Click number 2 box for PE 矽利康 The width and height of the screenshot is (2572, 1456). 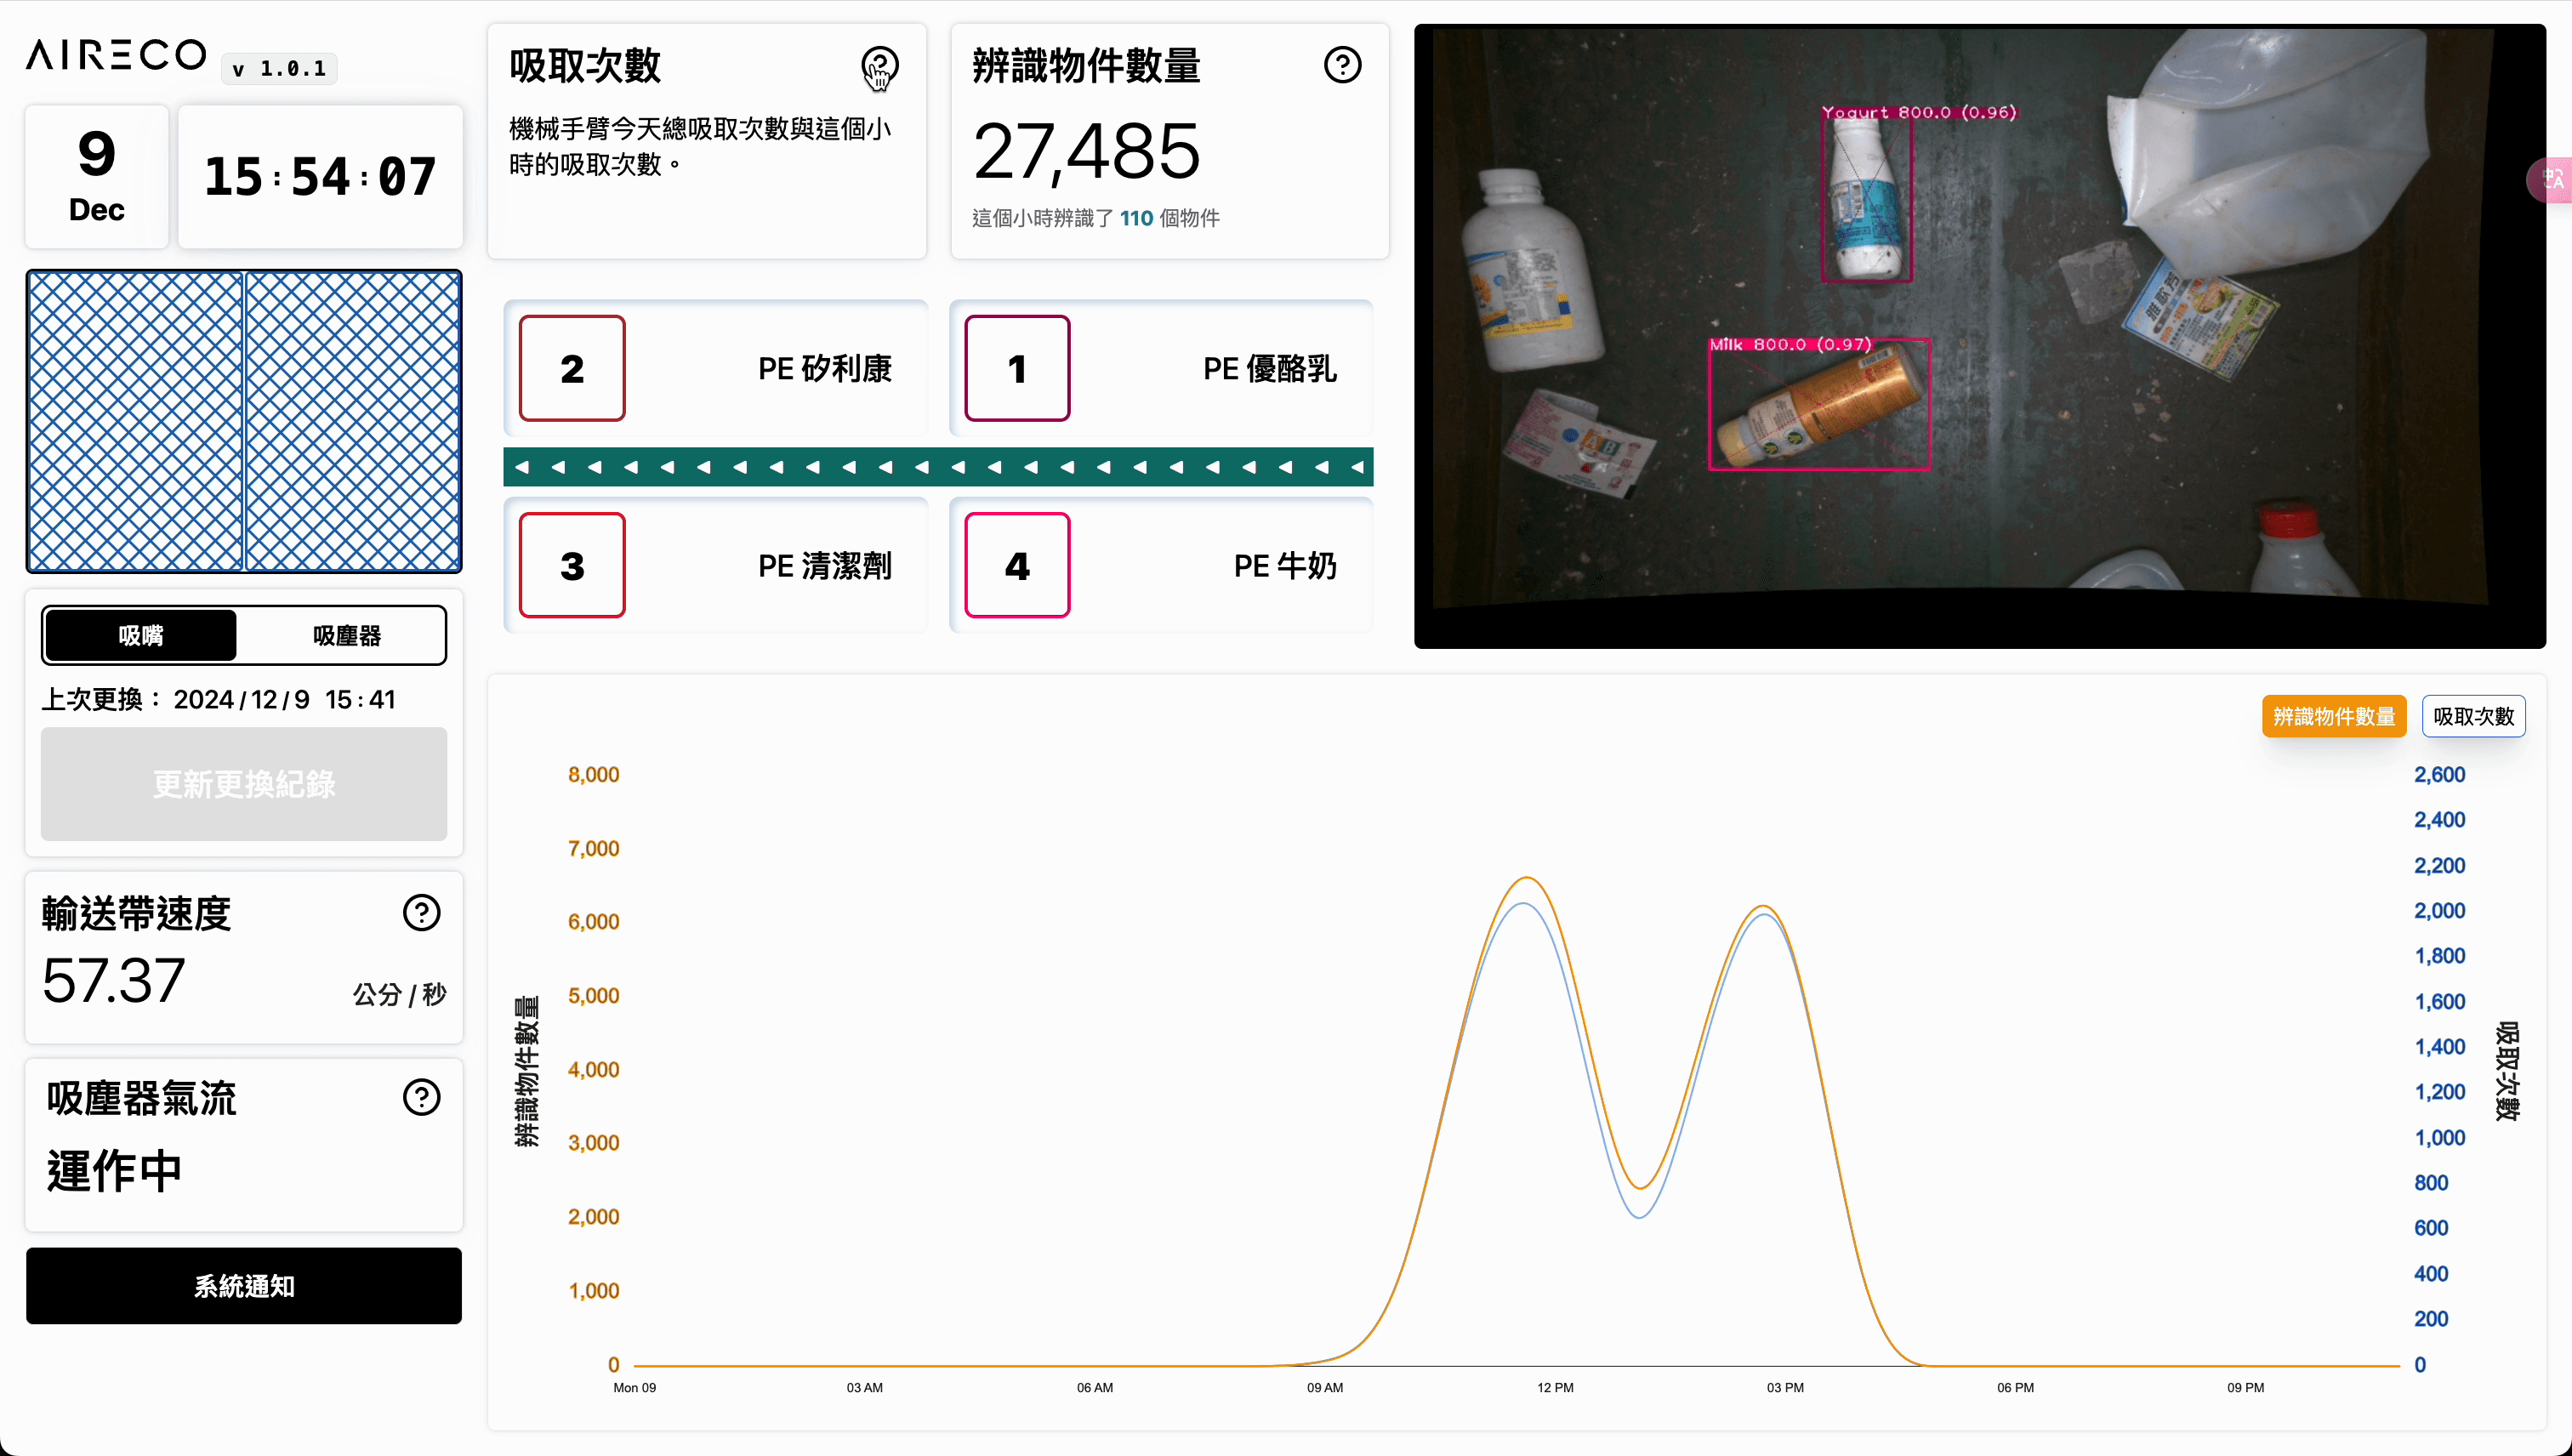572,368
